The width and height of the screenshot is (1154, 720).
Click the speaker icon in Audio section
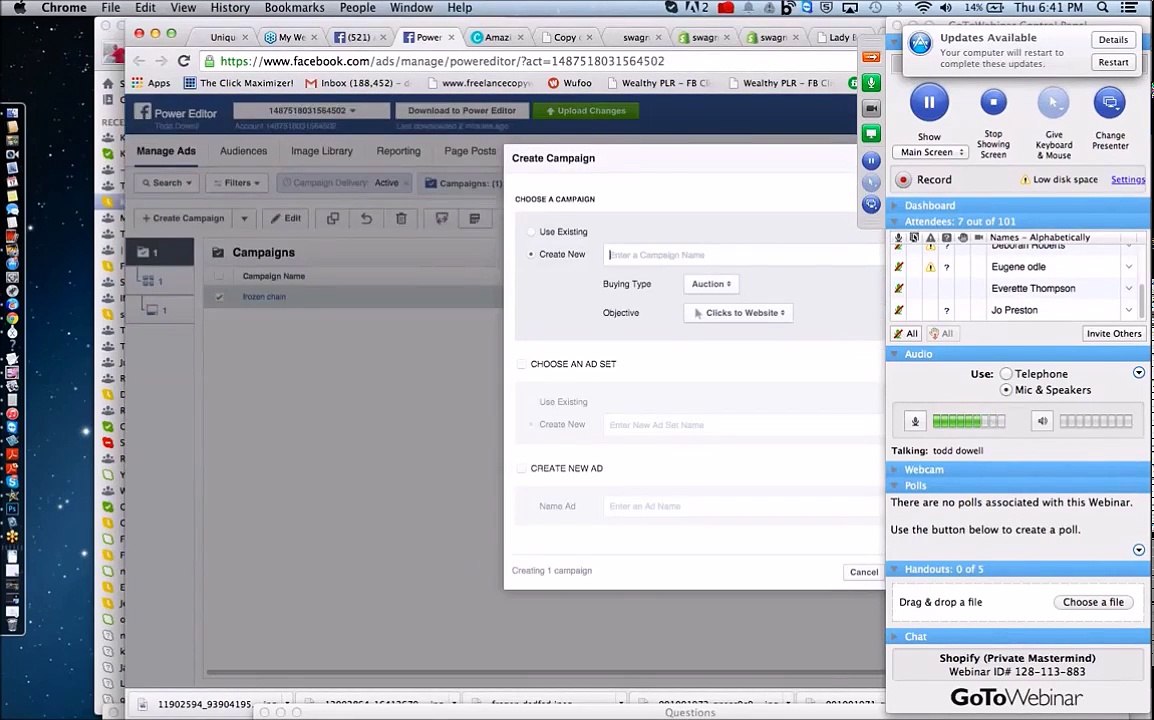tap(1042, 421)
